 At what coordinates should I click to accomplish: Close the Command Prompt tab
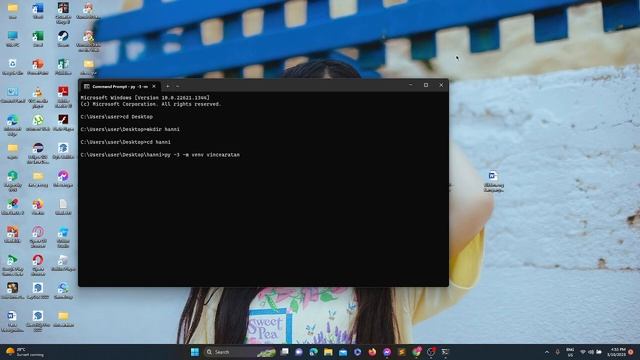click(154, 87)
